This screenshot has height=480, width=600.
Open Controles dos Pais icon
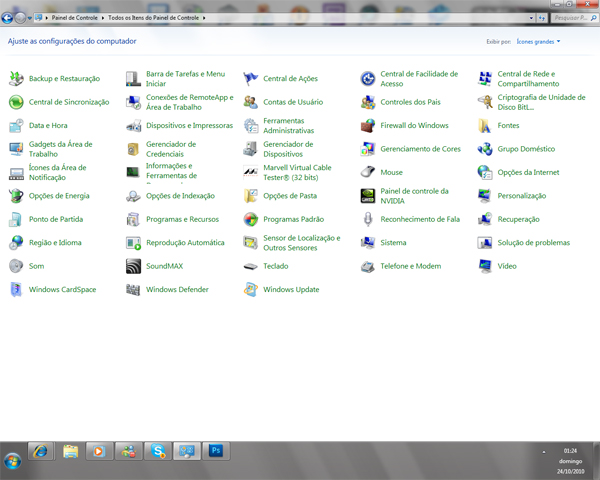368,102
